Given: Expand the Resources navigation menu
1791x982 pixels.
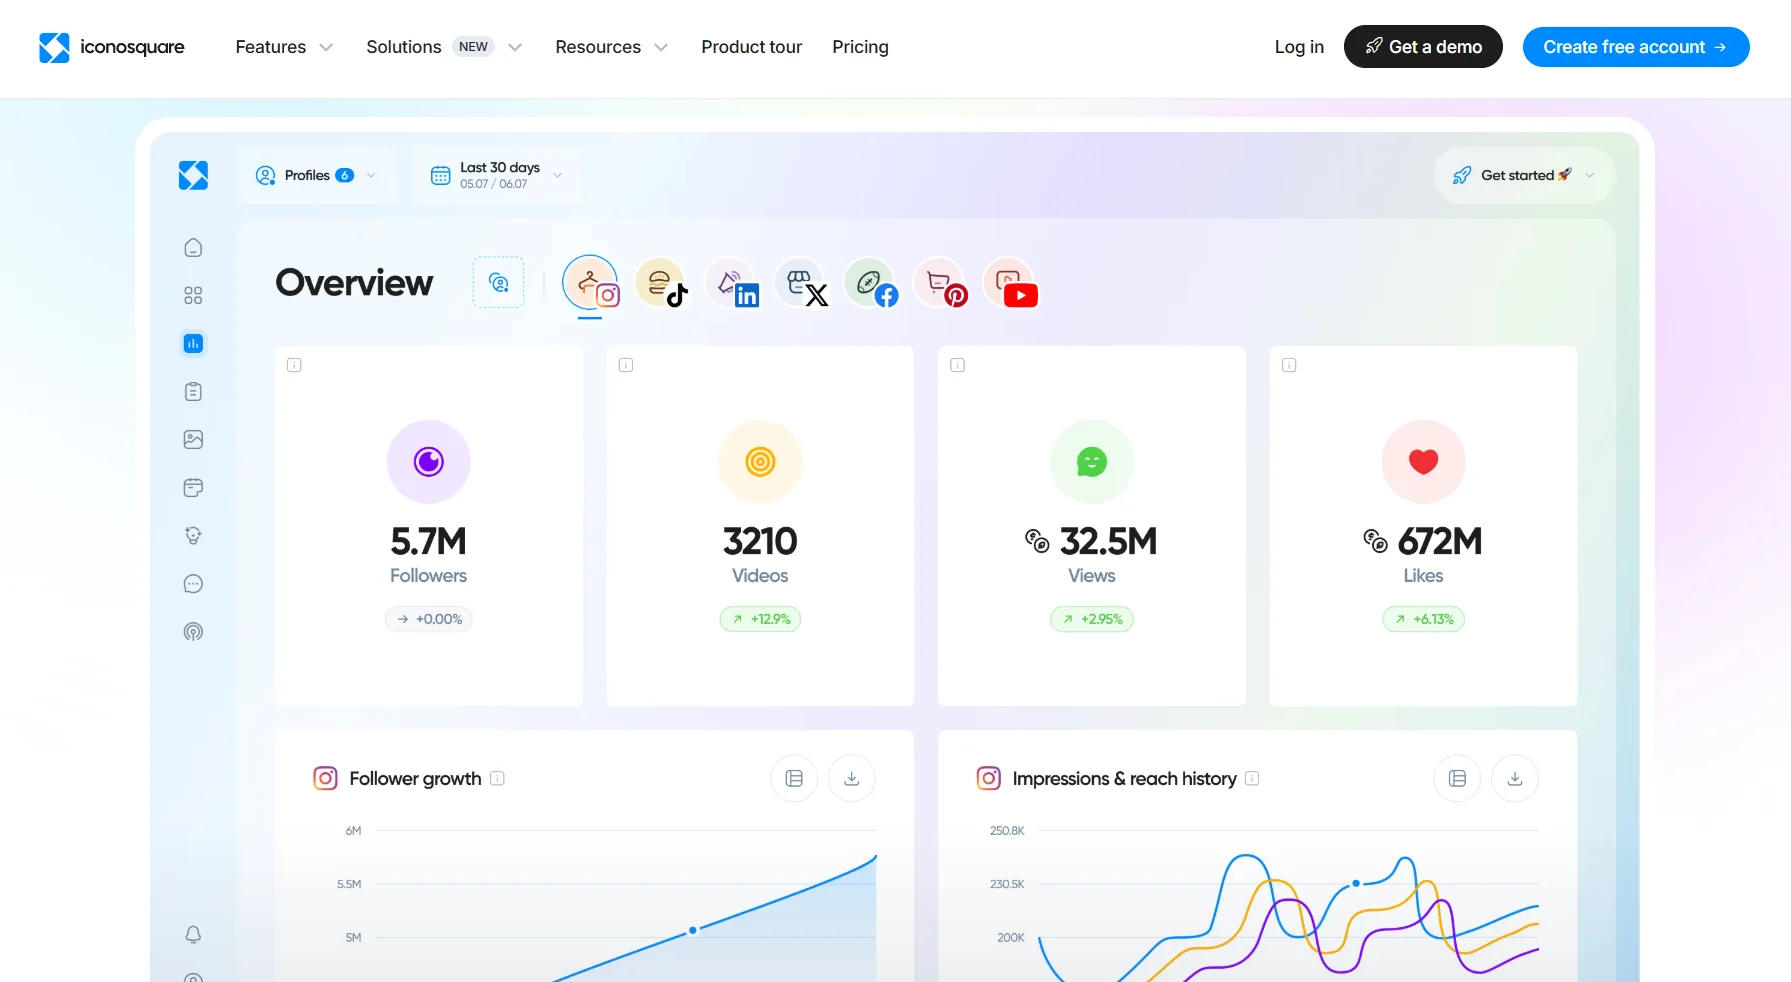Looking at the screenshot, I should coord(611,47).
